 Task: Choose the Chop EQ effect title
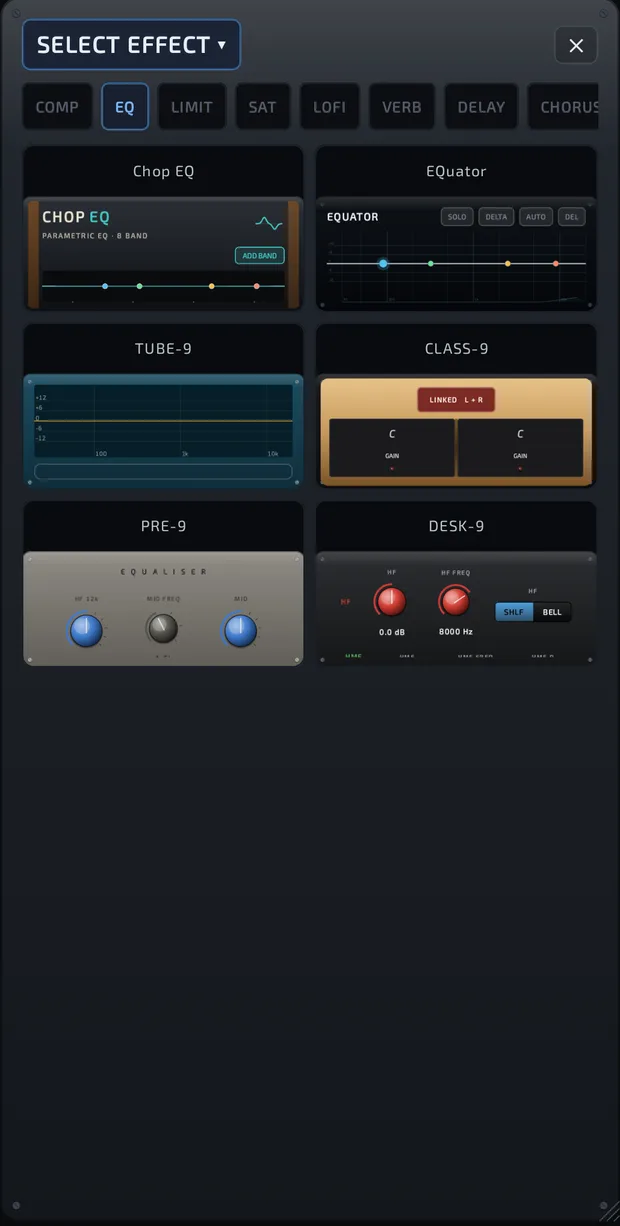point(163,171)
